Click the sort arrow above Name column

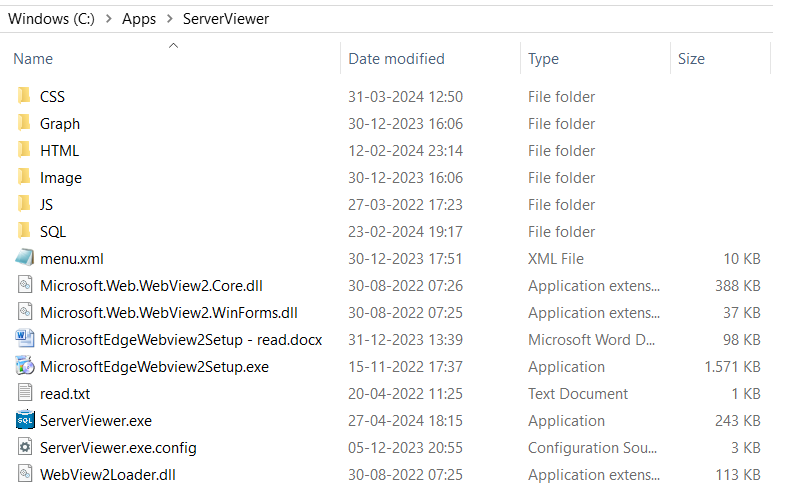coord(174,46)
